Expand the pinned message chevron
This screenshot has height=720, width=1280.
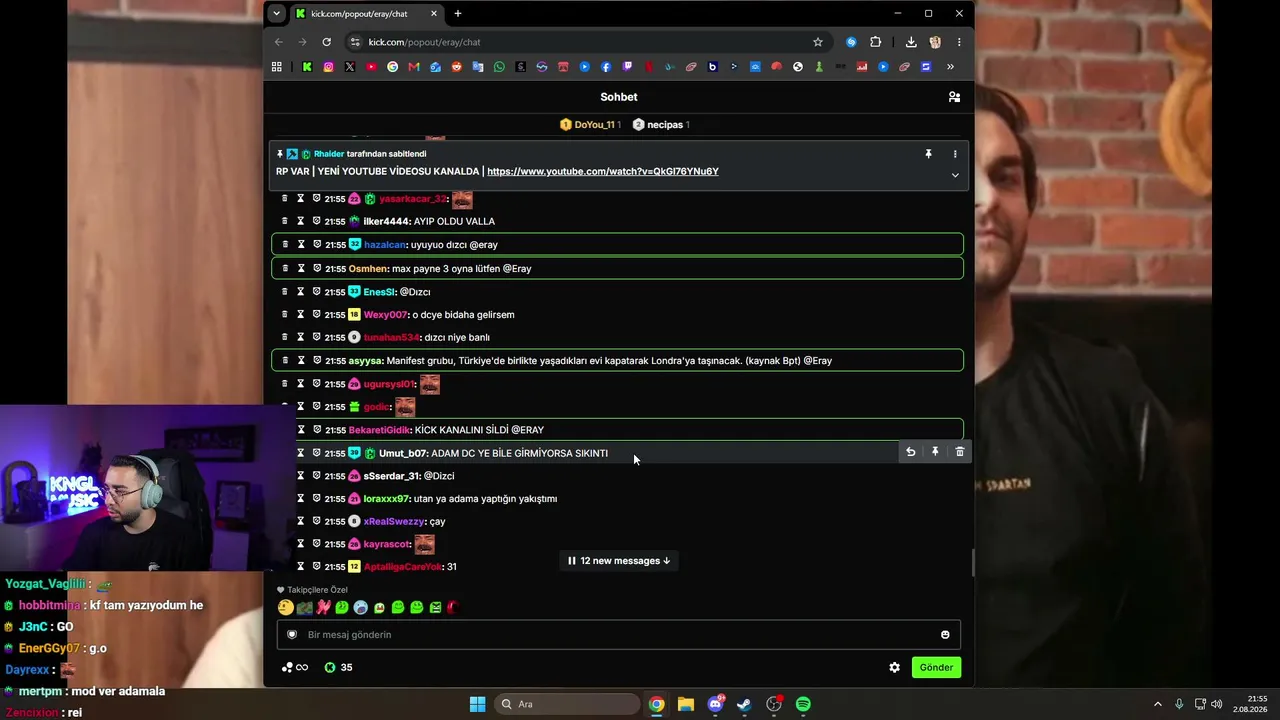coord(955,175)
